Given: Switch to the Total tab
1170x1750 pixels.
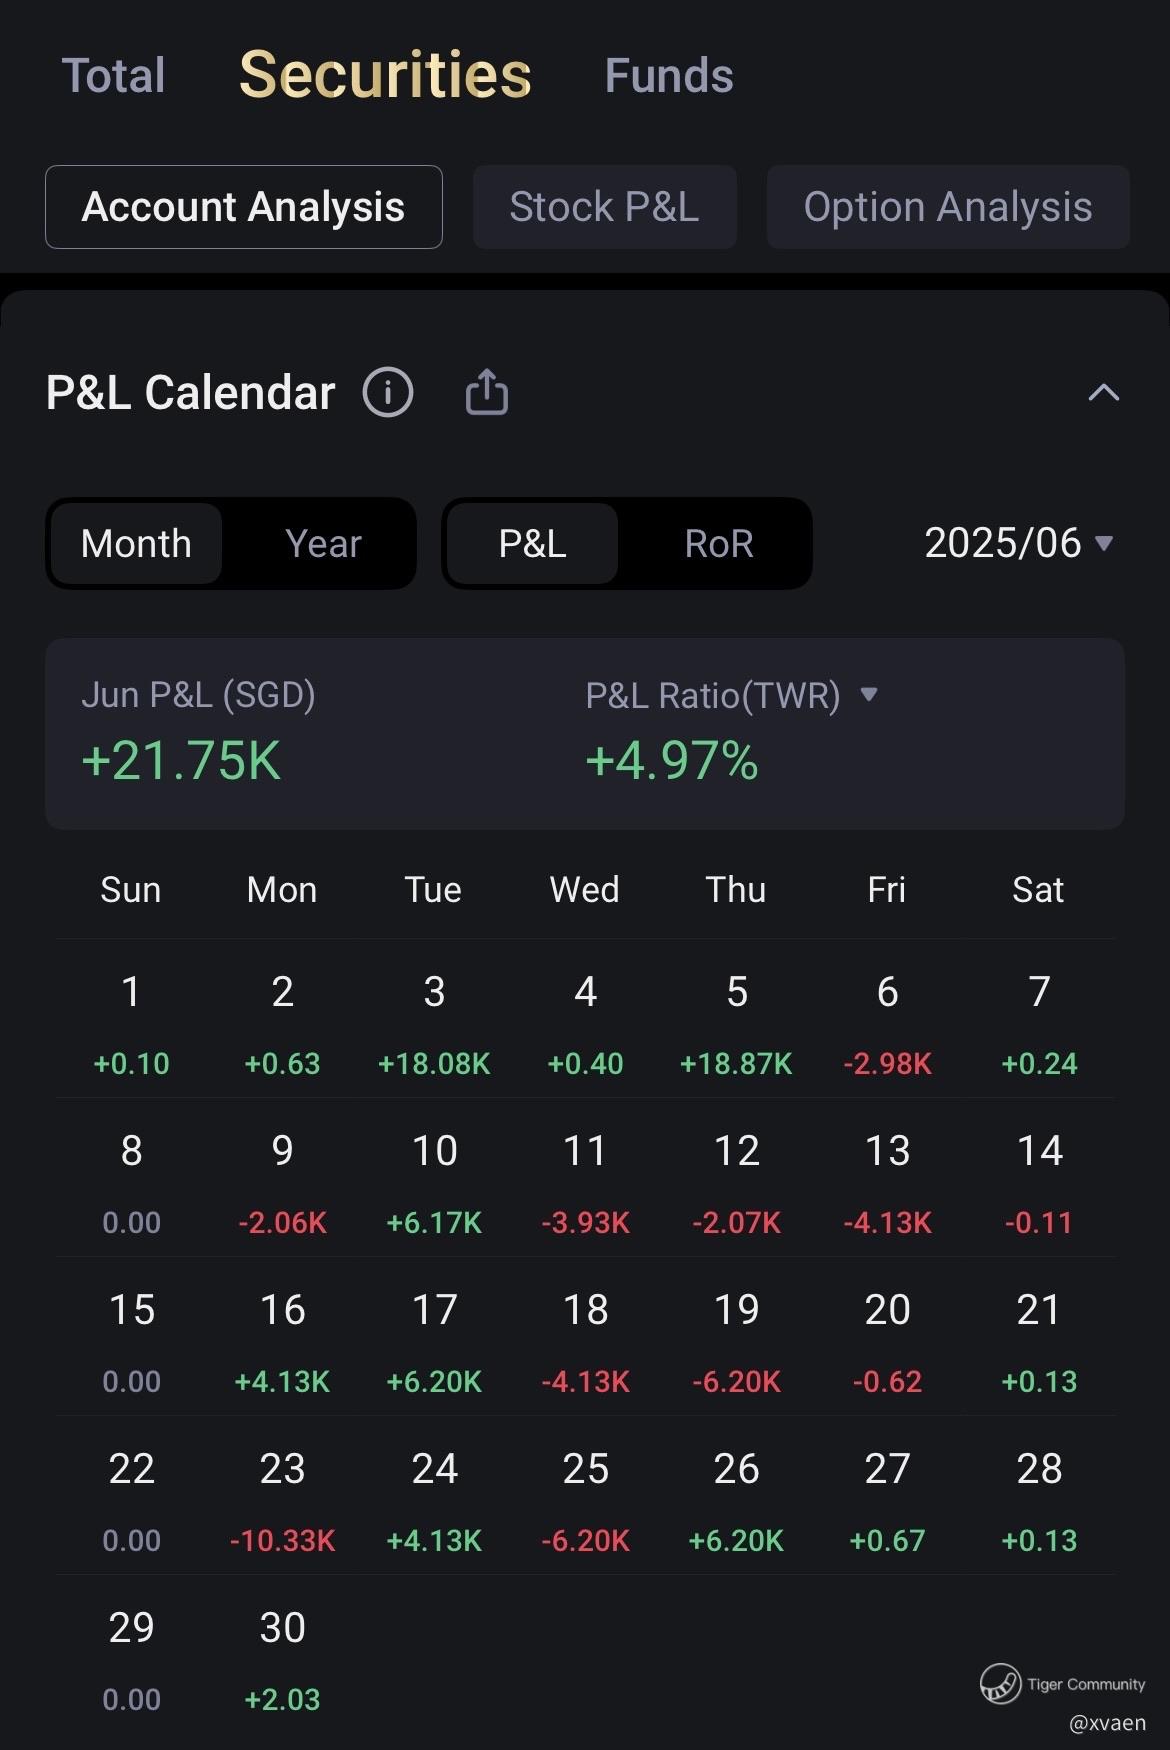Looking at the screenshot, I should (113, 76).
